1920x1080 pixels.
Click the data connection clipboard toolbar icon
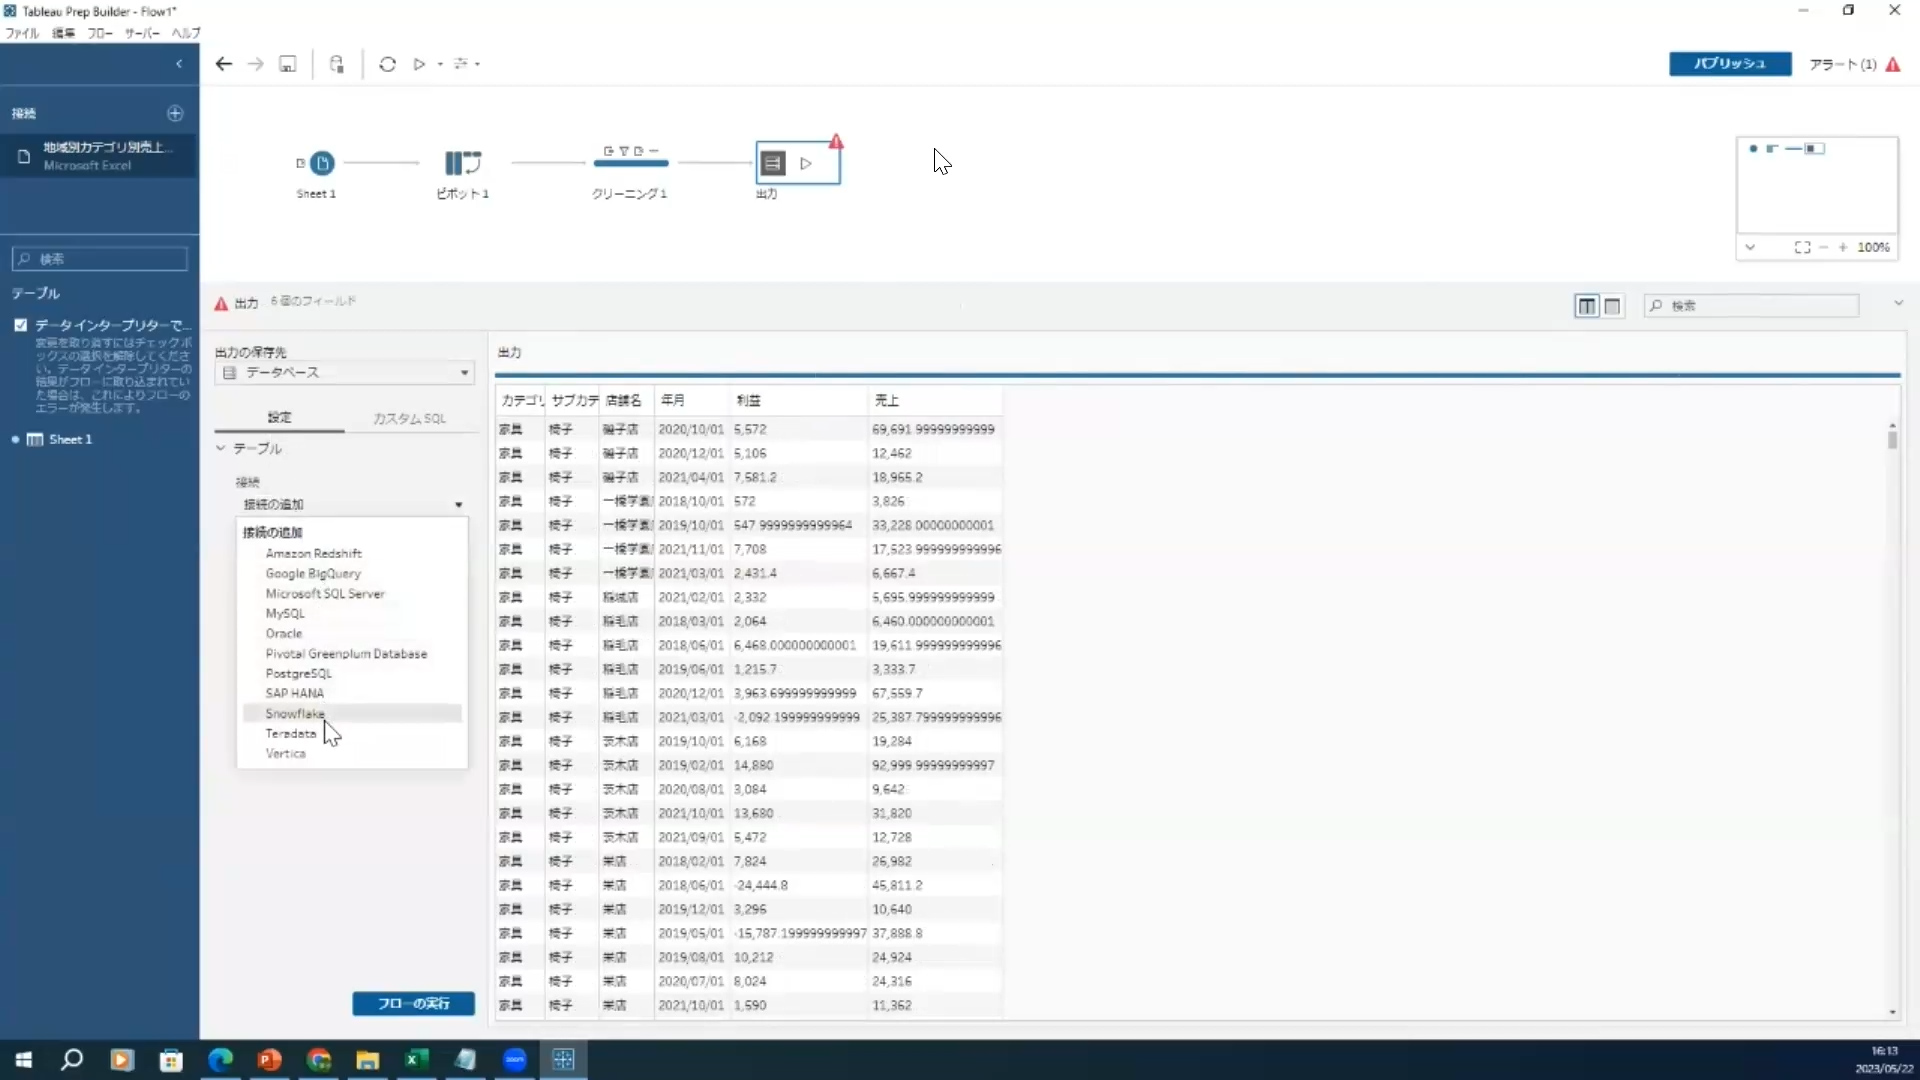point(337,64)
